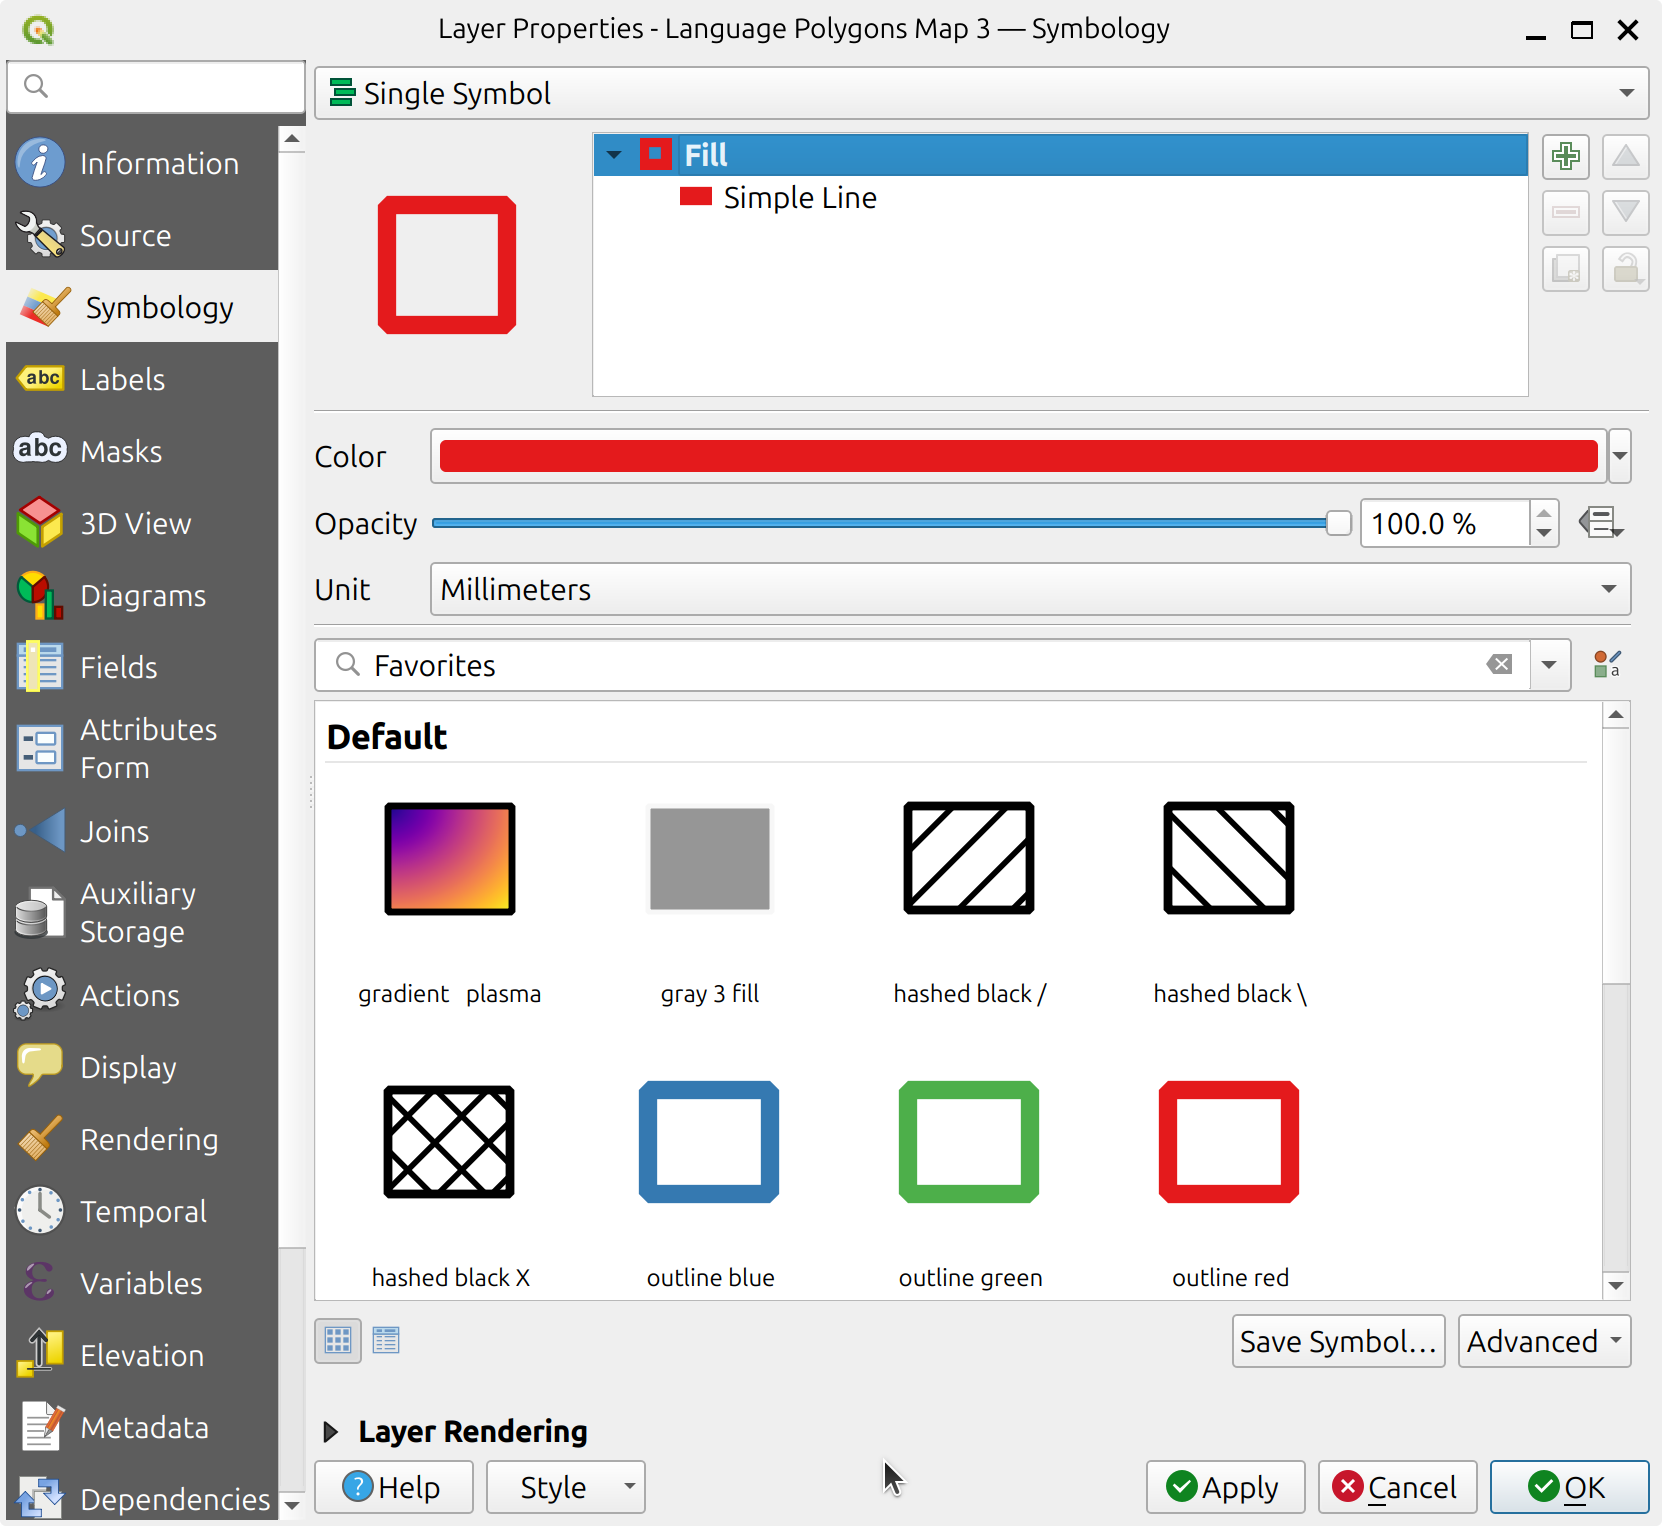The height and width of the screenshot is (1526, 1662).
Task: Add a new symbol layer
Action: tap(1565, 157)
